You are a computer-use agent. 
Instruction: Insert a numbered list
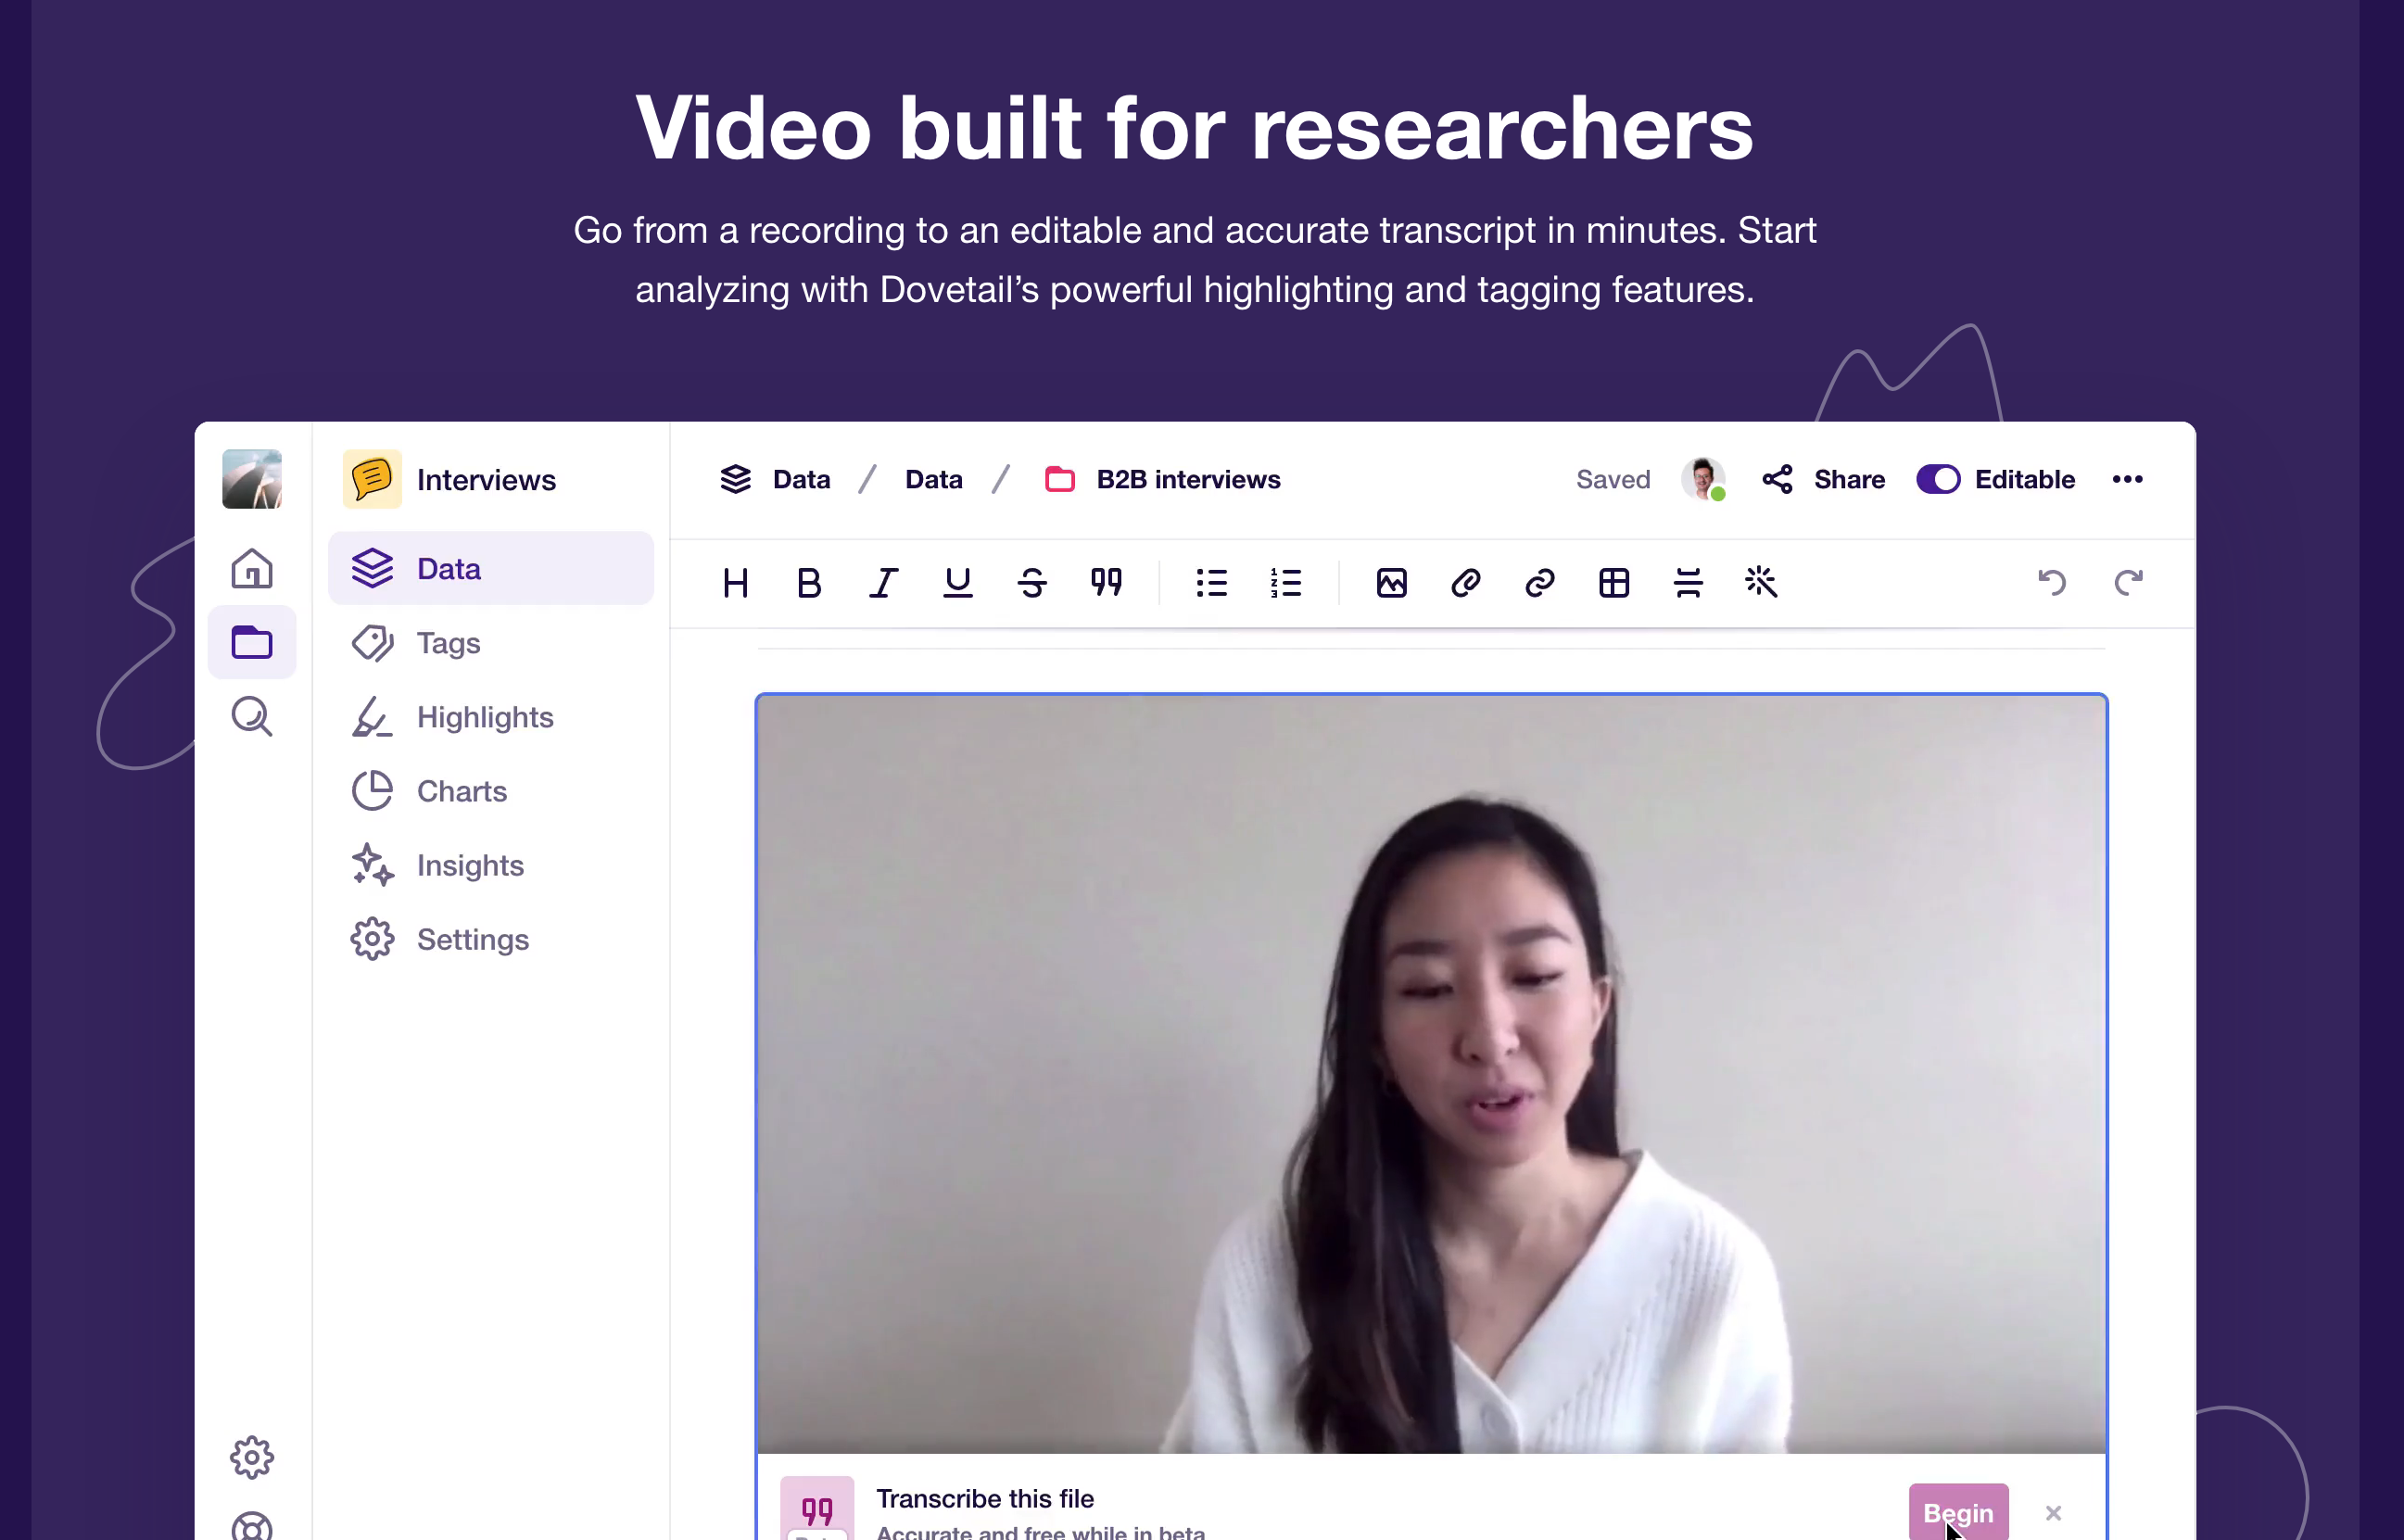(x=1286, y=582)
